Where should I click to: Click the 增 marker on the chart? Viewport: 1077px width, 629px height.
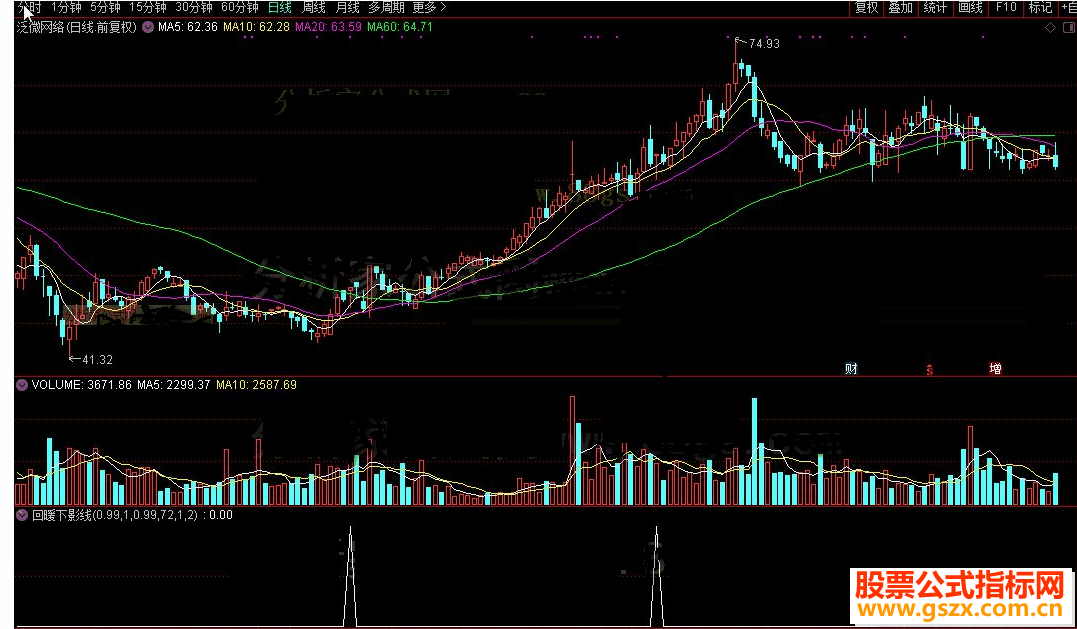click(995, 369)
